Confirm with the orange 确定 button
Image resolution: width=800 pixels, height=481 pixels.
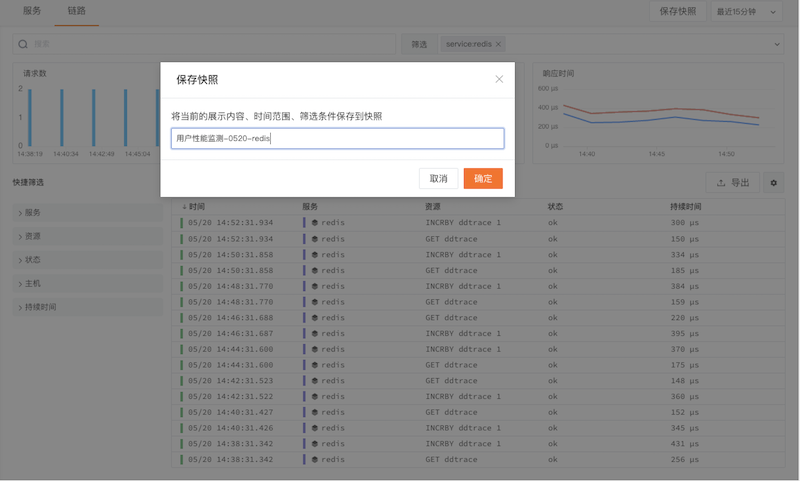click(483, 179)
